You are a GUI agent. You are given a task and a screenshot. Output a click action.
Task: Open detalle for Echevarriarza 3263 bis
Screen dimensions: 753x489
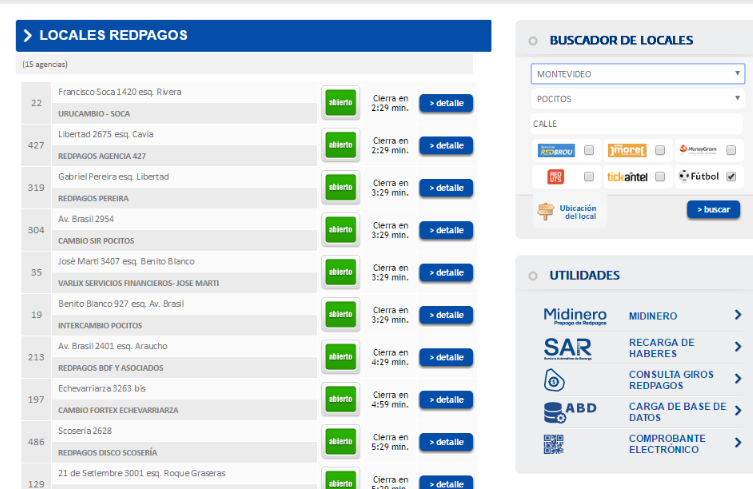[446, 400]
